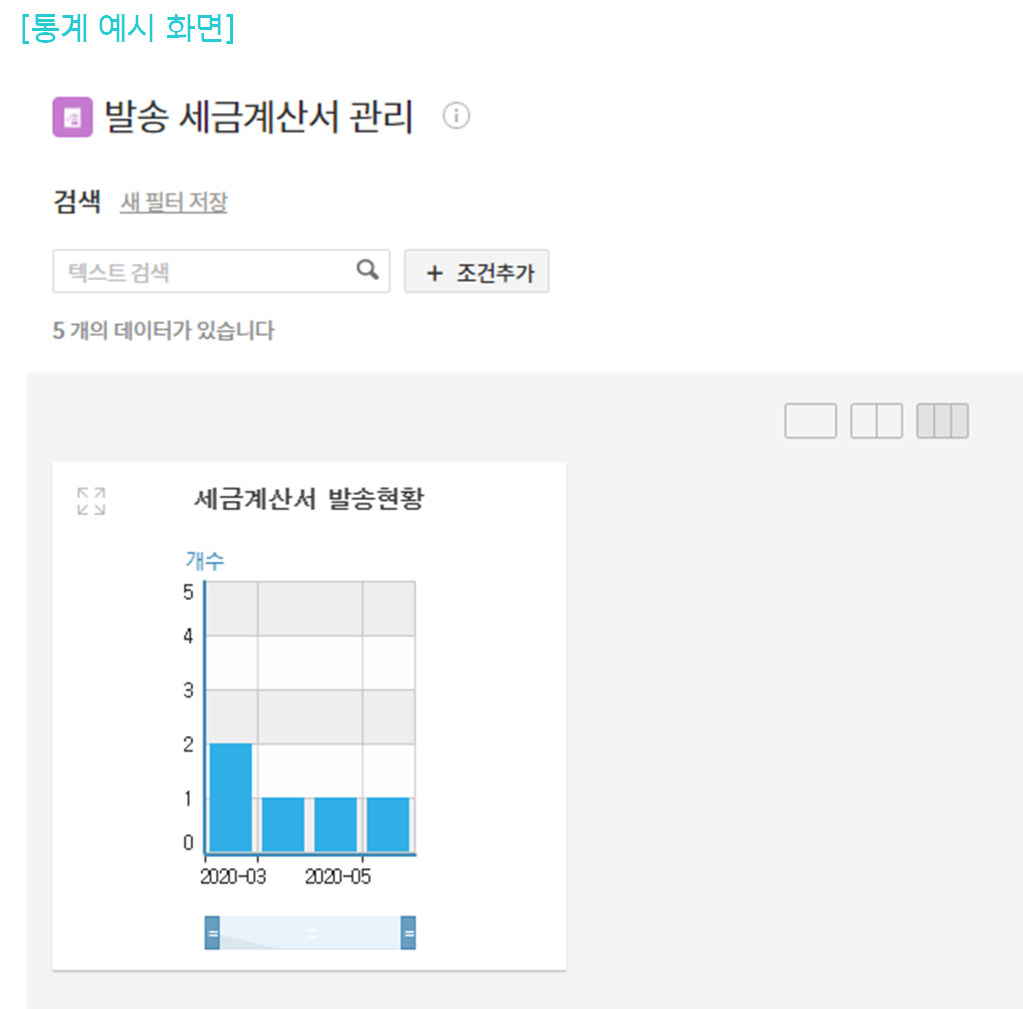This screenshot has width=1023, height=1009.
Task: Click the purple tax invoice app icon
Action: (72, 117)
